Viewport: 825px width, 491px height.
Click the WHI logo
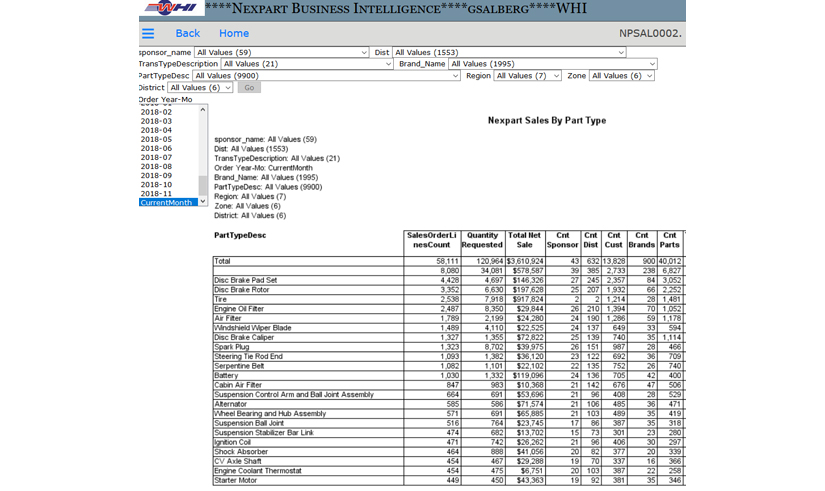tap(172, 7)
